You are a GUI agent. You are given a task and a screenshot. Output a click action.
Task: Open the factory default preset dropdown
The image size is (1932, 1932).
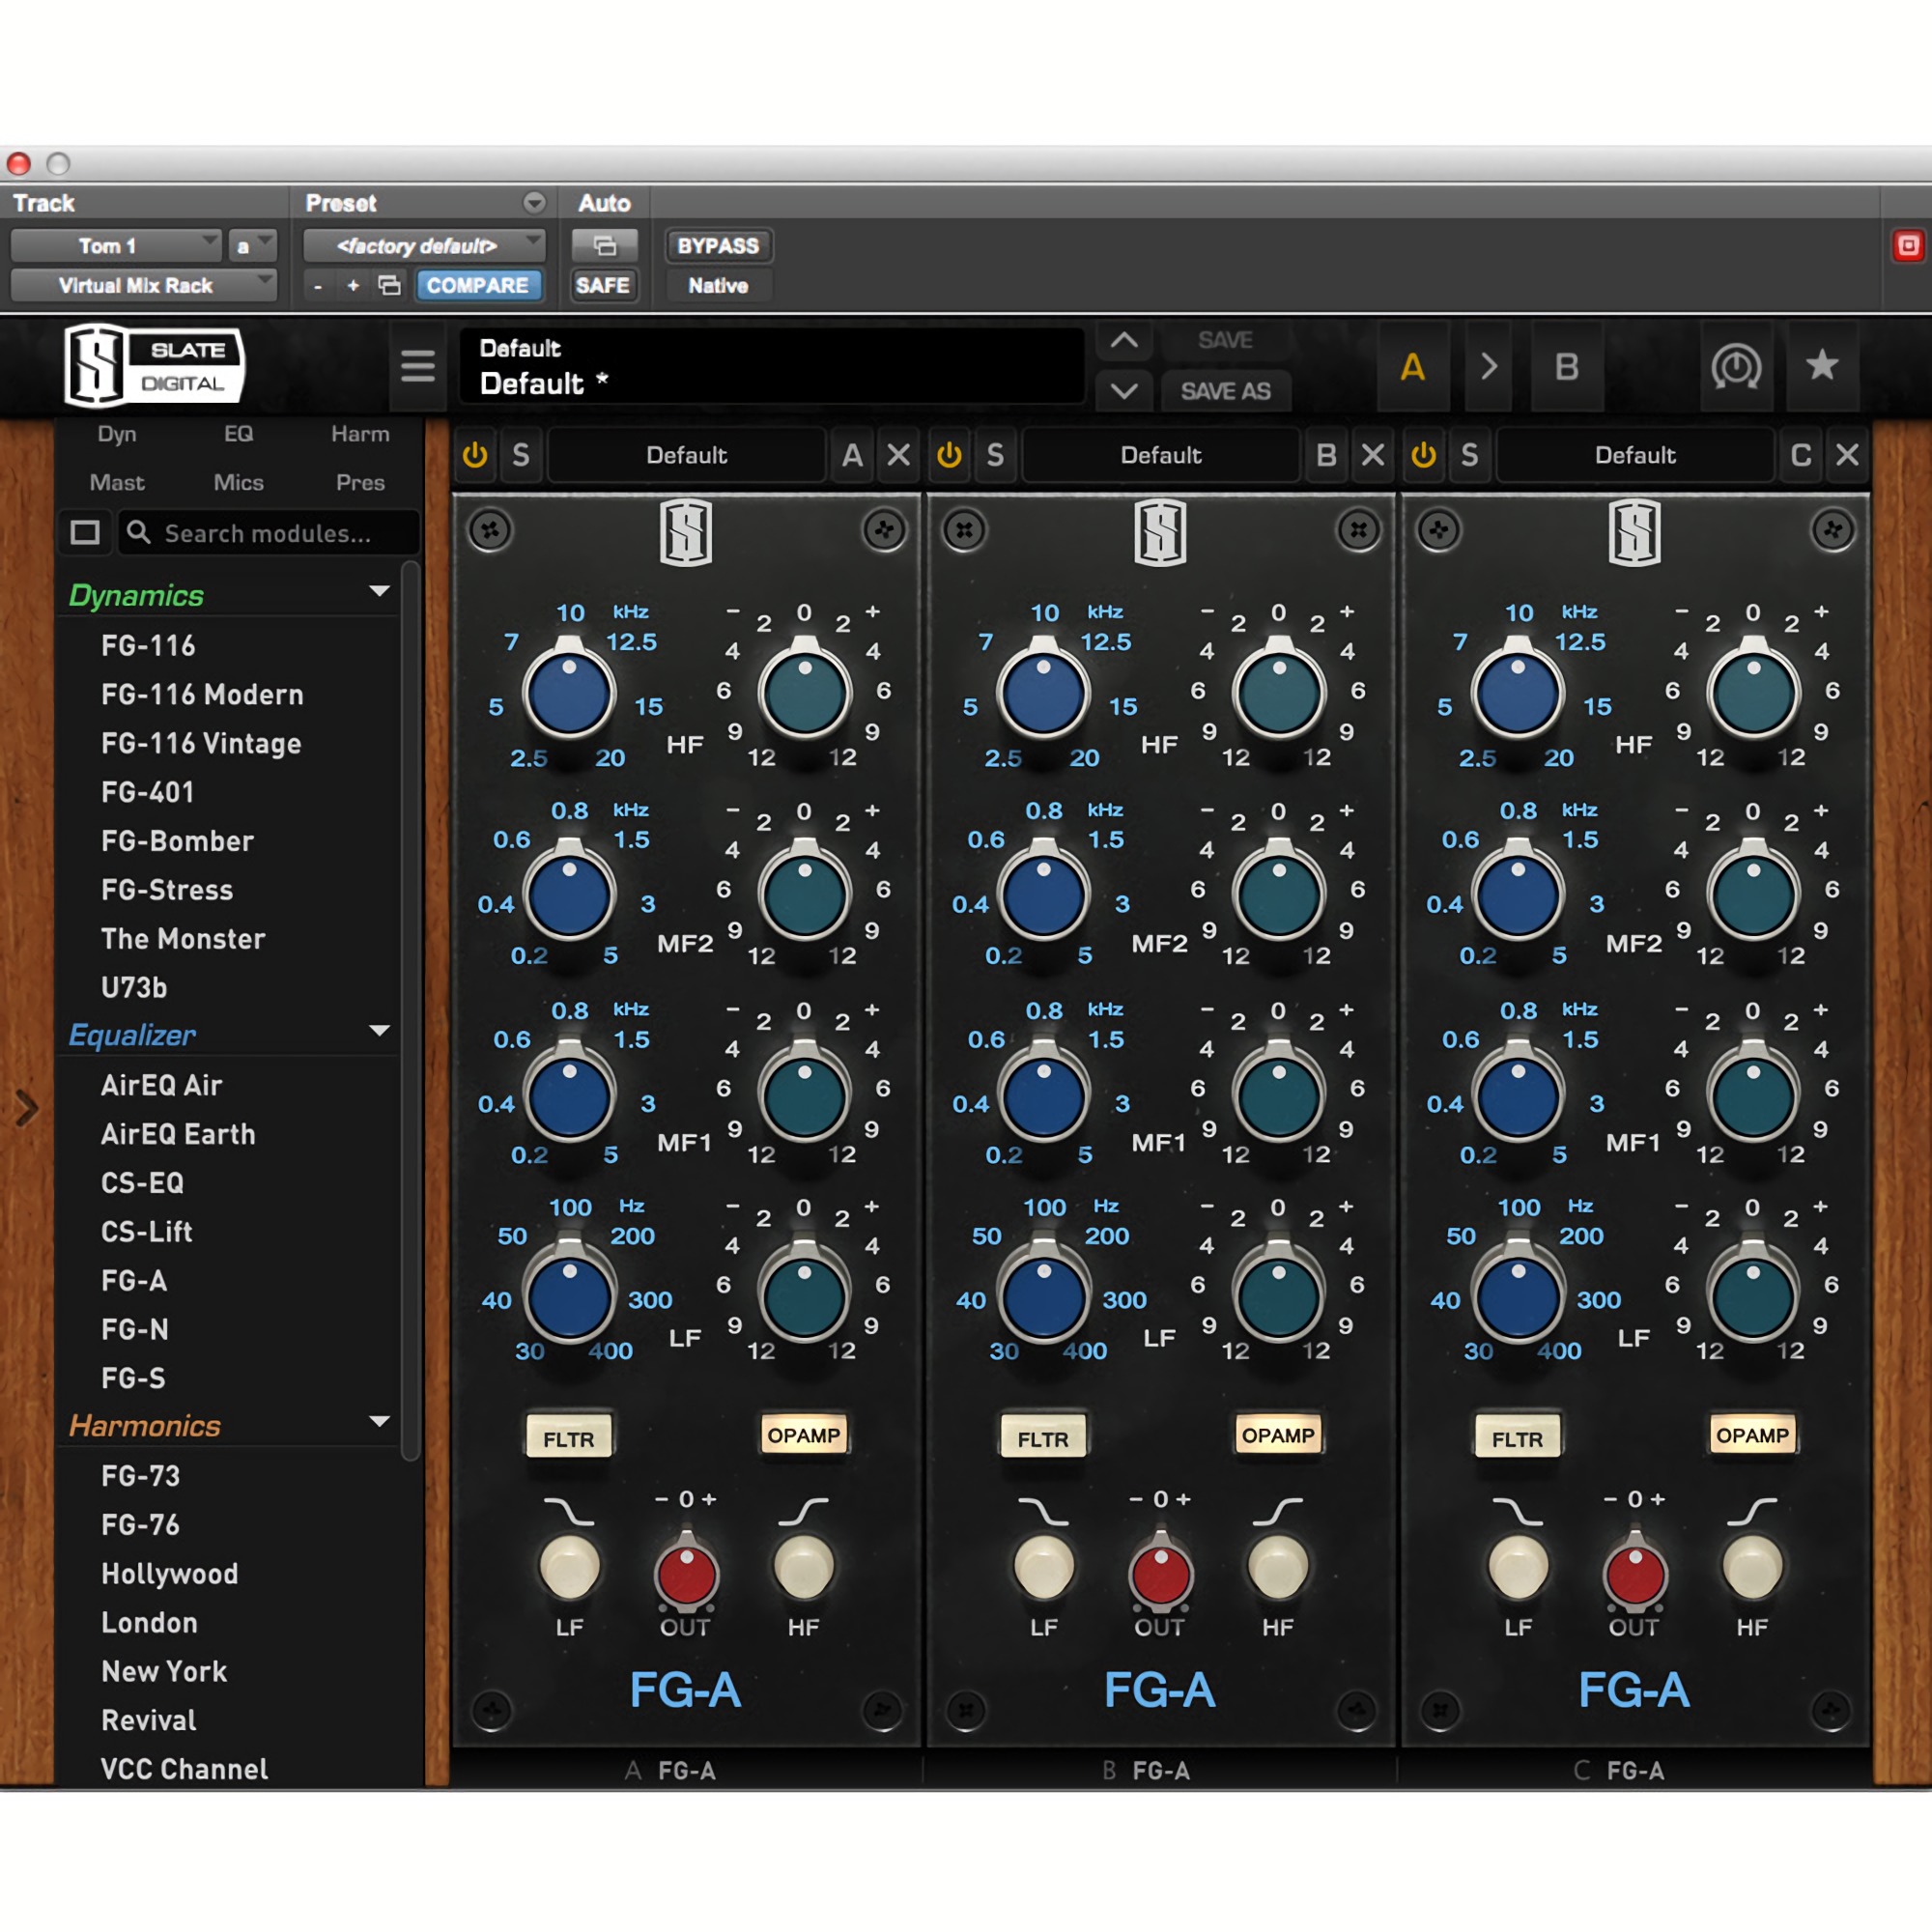click(424, 245)
